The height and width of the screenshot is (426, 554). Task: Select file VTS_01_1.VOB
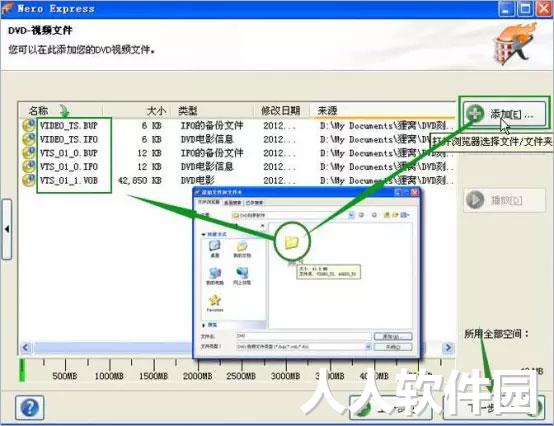coord(69,181)
